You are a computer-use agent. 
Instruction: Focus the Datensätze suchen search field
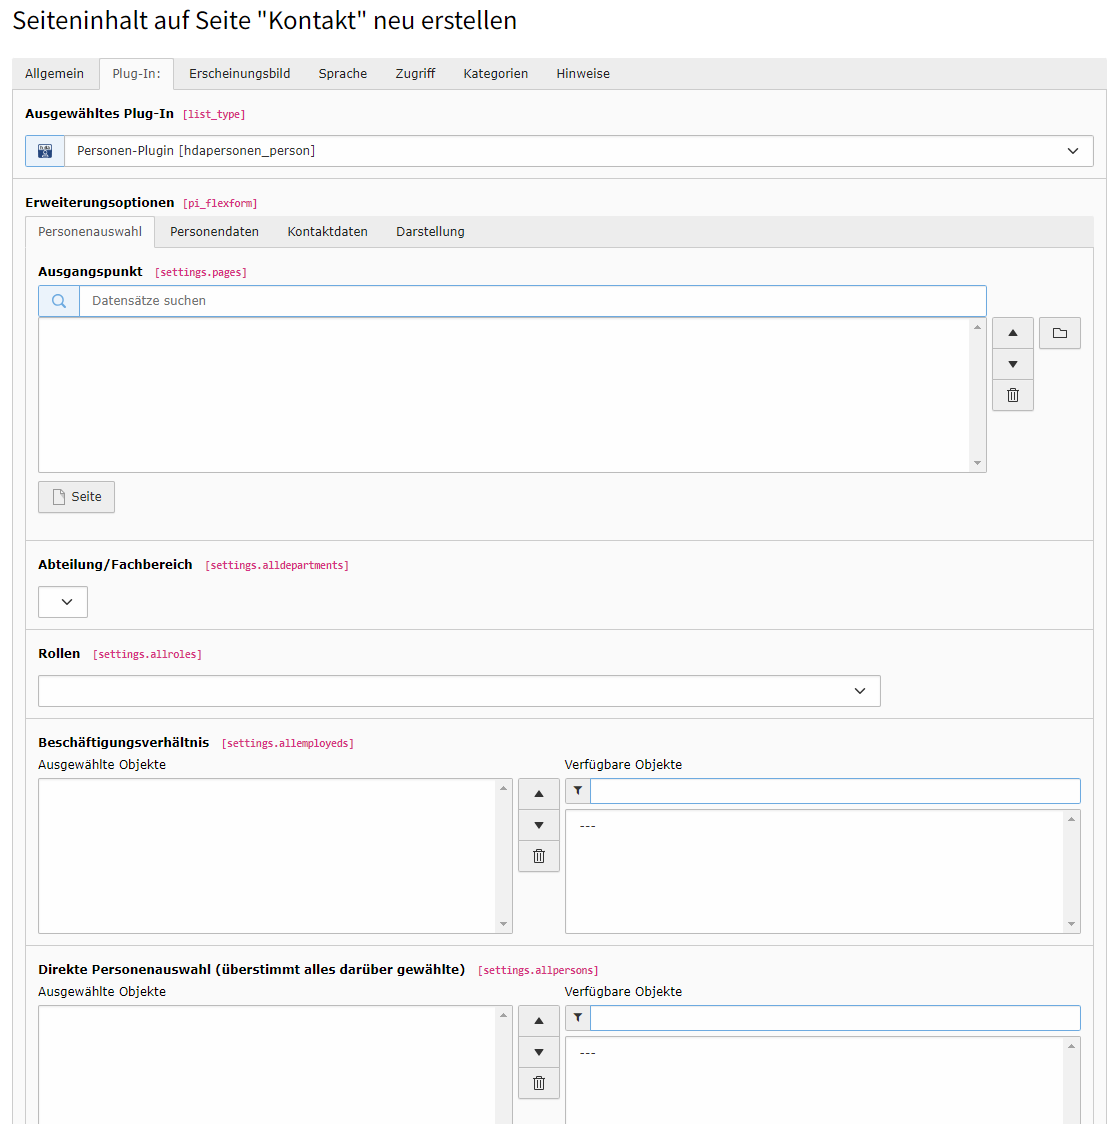(533, 301)
